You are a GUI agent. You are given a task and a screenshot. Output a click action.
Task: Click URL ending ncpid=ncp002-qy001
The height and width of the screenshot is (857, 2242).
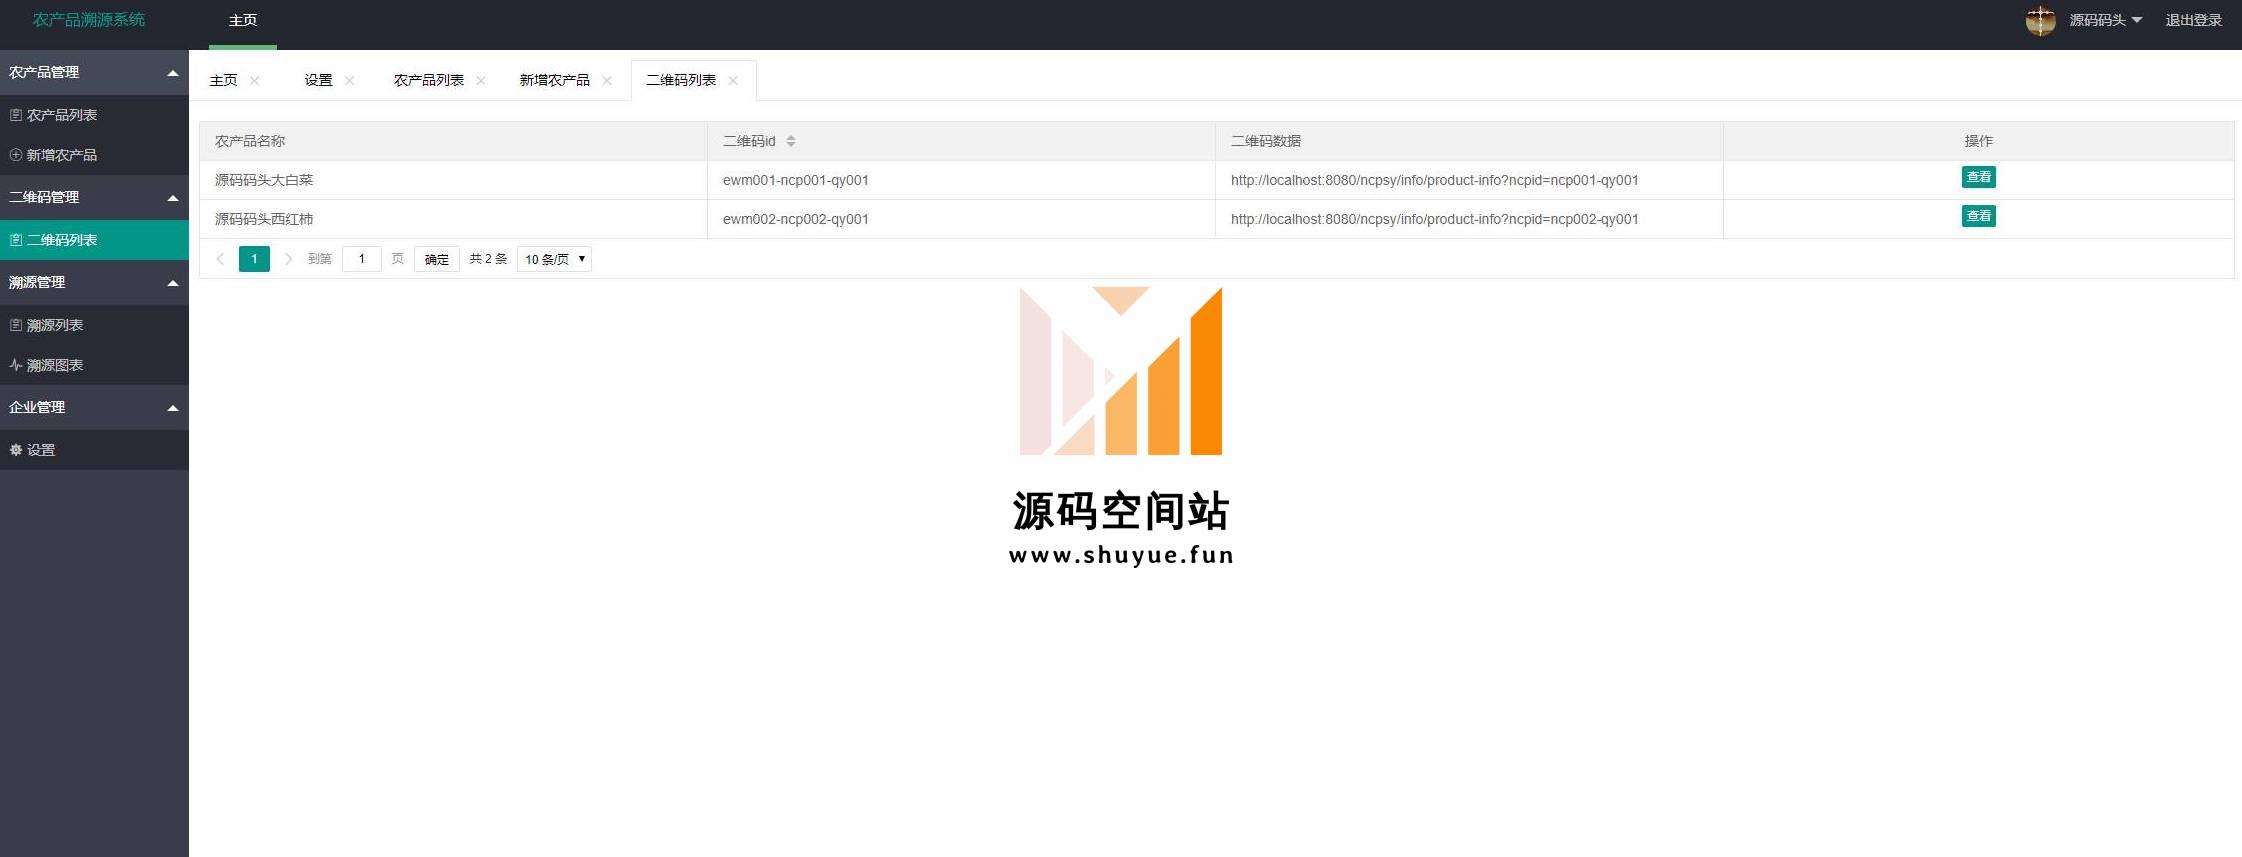click(x=1435, y=219)
